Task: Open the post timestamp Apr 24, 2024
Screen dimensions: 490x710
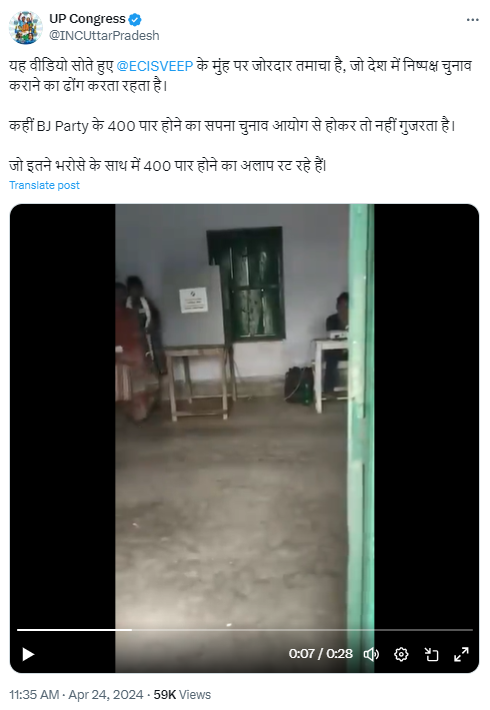Action: pos(106,695)
